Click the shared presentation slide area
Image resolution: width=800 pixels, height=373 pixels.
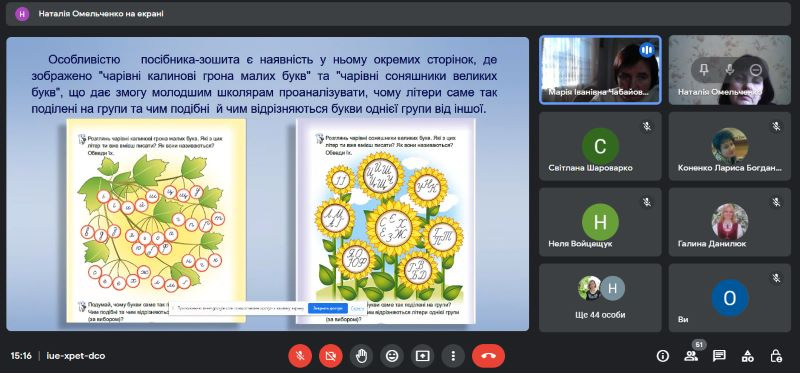pyautogui.click(x=267, y=184)
